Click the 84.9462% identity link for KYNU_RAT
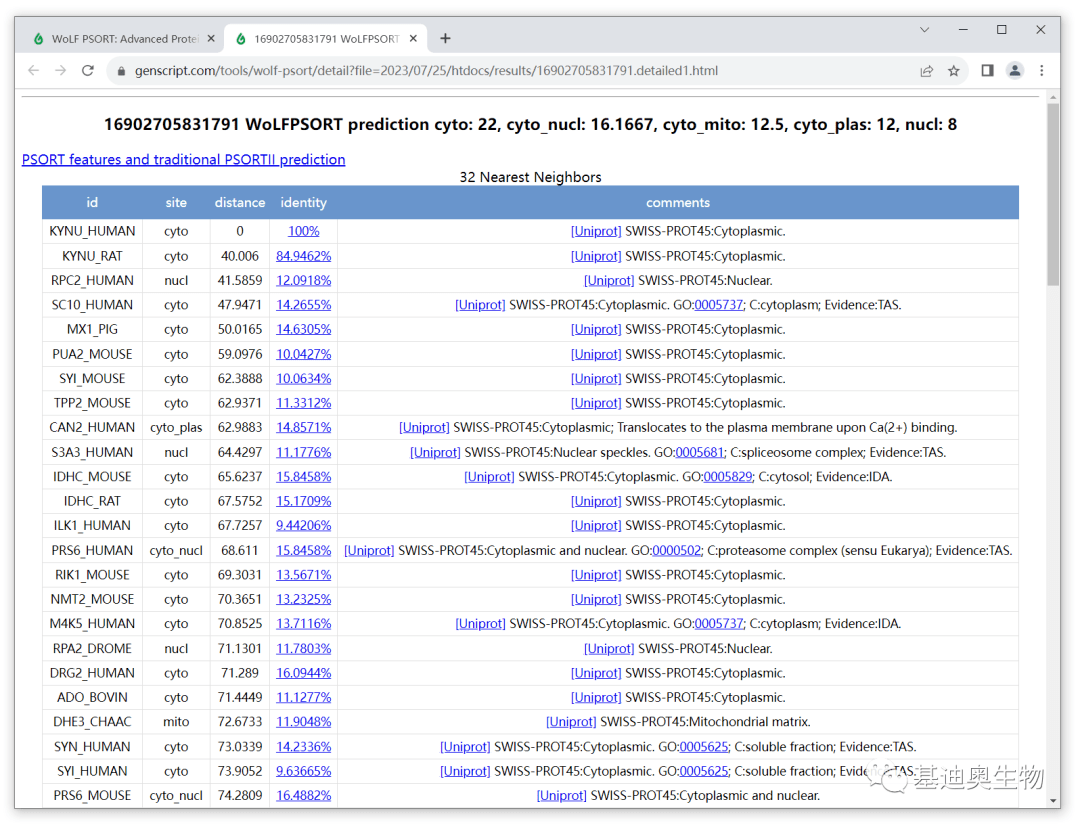This screenshot has width=1080, height=825. (x=303, y=256)
